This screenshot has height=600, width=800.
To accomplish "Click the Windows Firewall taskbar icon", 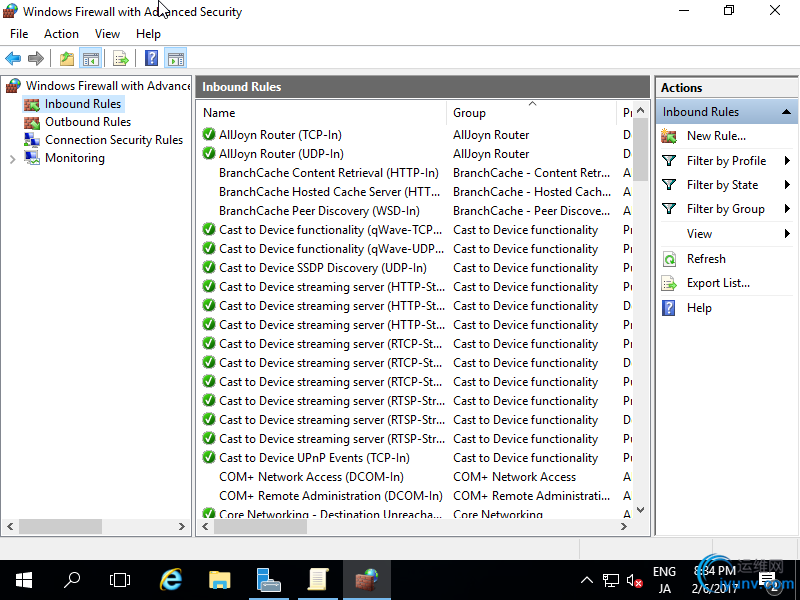I will point(367,580).
